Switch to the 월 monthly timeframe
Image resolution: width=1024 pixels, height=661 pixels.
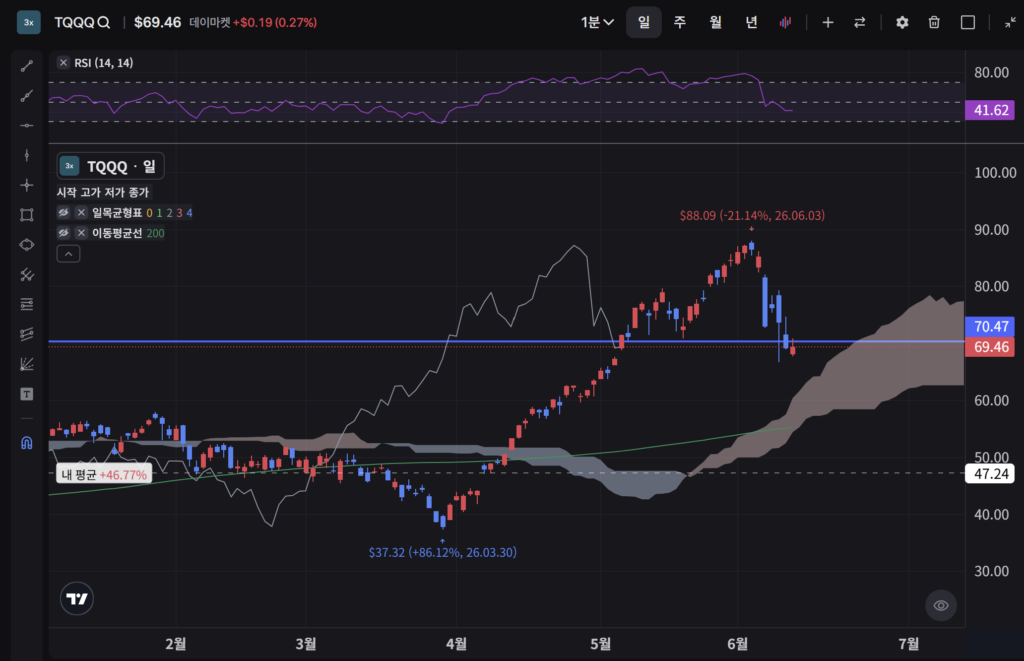716,22
